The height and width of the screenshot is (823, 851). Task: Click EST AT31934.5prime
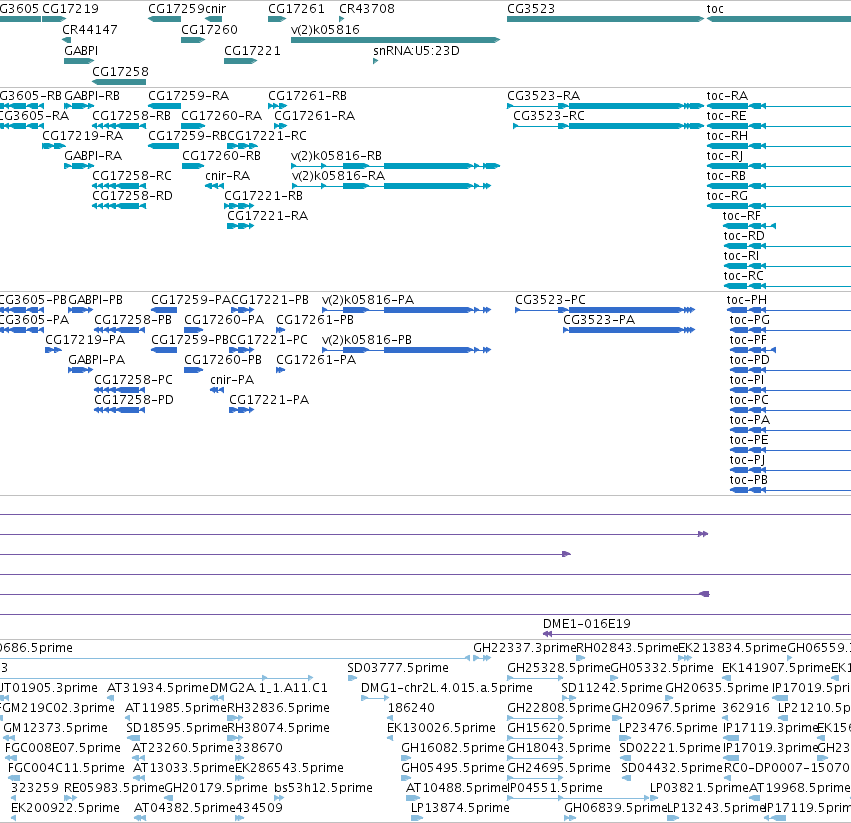coord(158,688)
